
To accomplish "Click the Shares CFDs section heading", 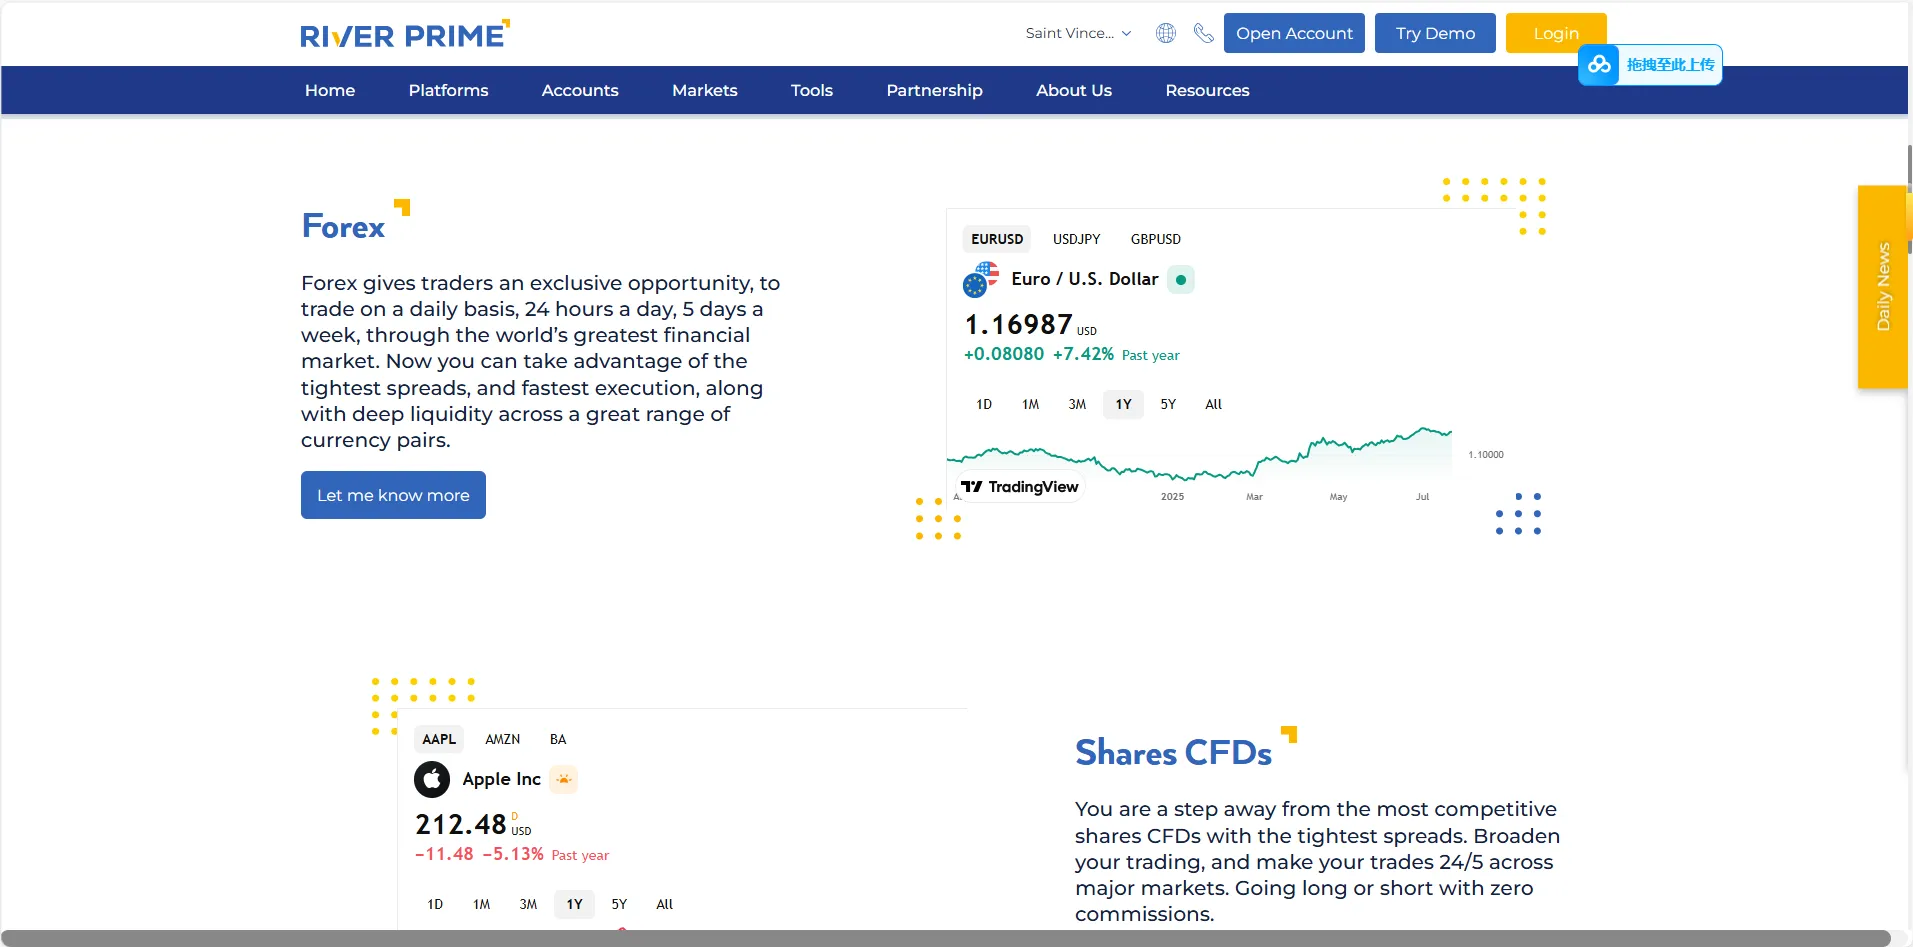I will click(x=1173, y=752).
